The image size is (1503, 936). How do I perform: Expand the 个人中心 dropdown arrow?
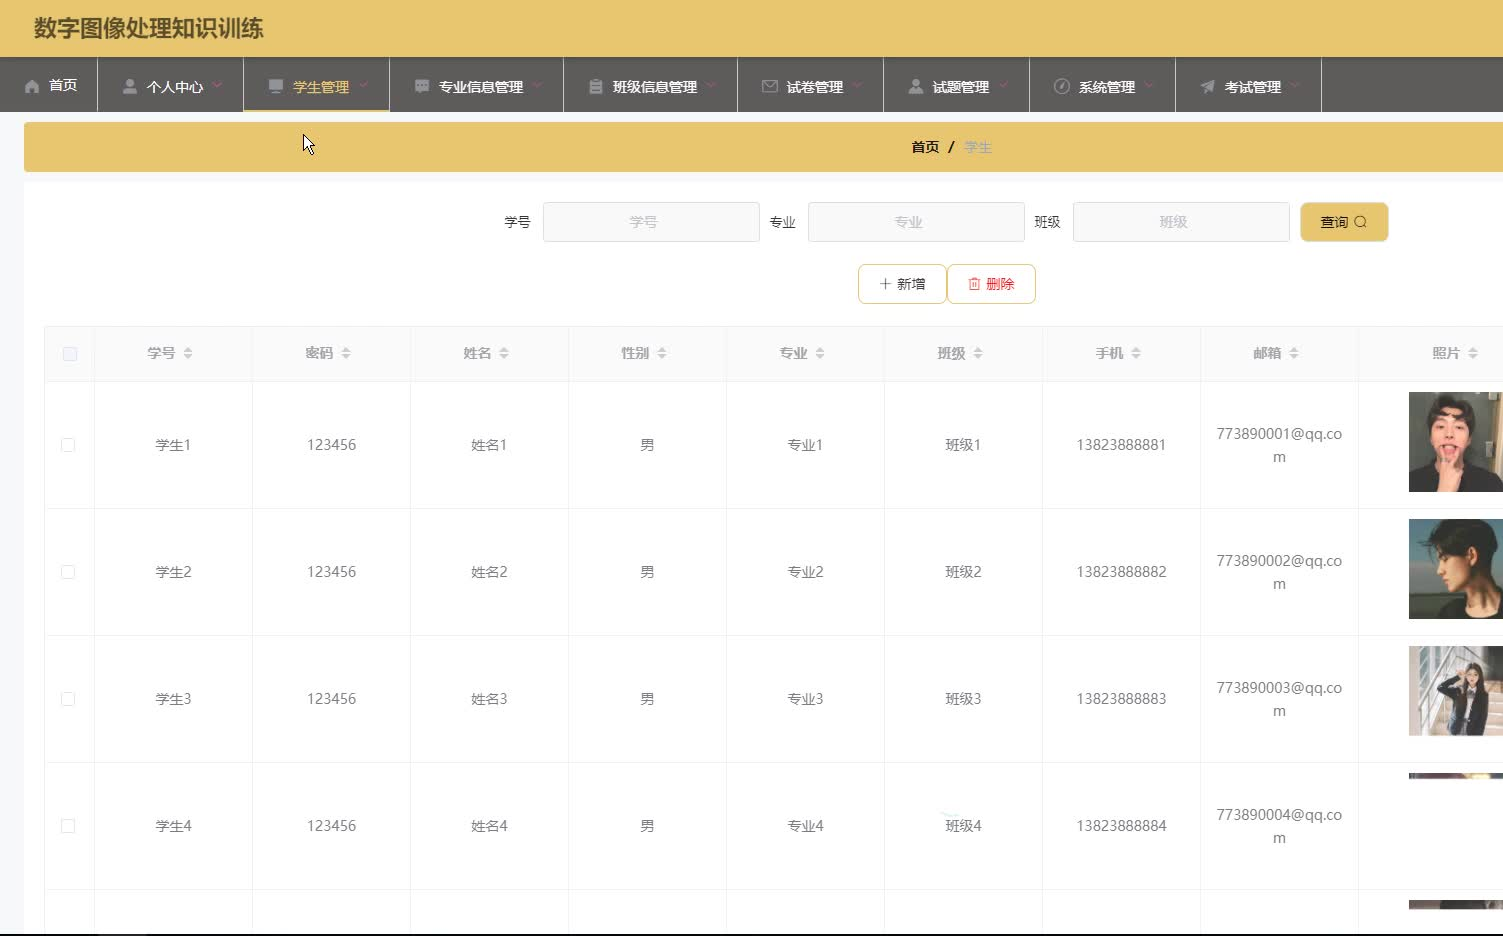217,86
